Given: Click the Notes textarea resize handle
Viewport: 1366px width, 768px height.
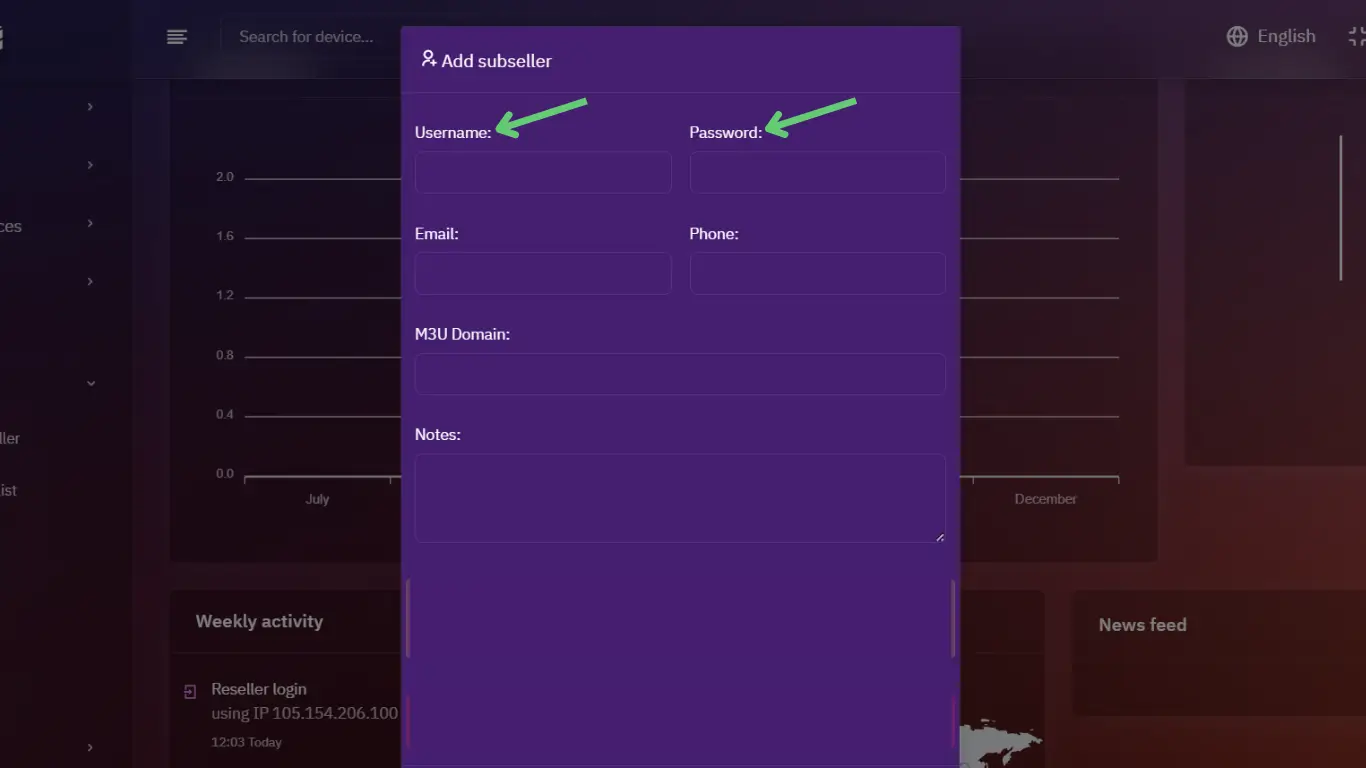Looking at the screenshot, I should click(x=939, y=536).
